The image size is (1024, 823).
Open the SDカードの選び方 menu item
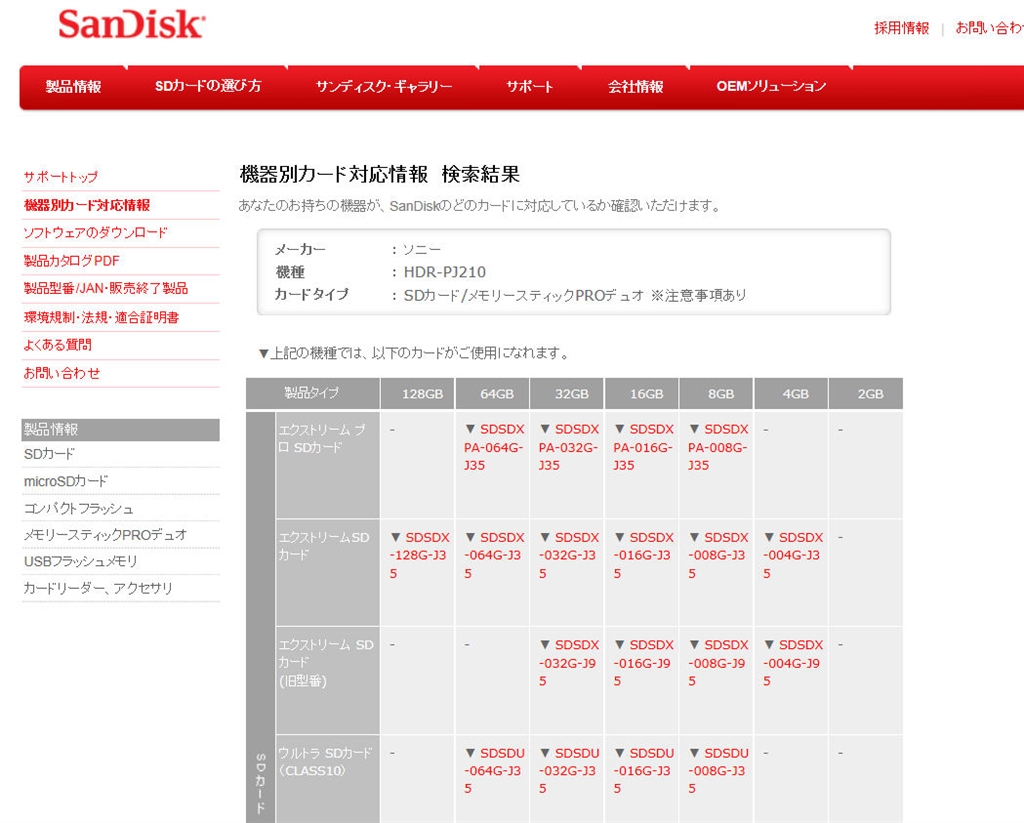point(208,86)
